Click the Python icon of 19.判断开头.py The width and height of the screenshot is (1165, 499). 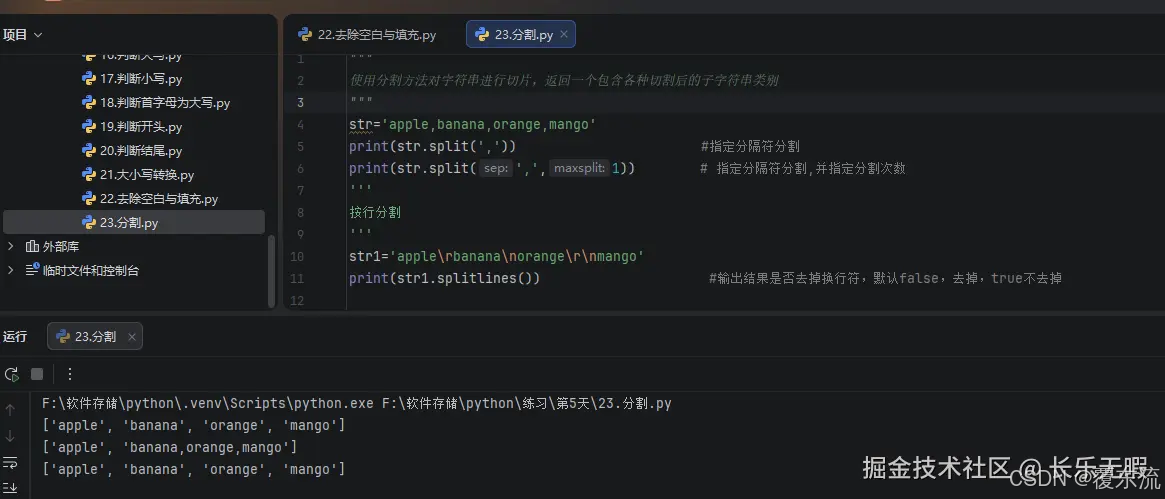tap(88, 127)
